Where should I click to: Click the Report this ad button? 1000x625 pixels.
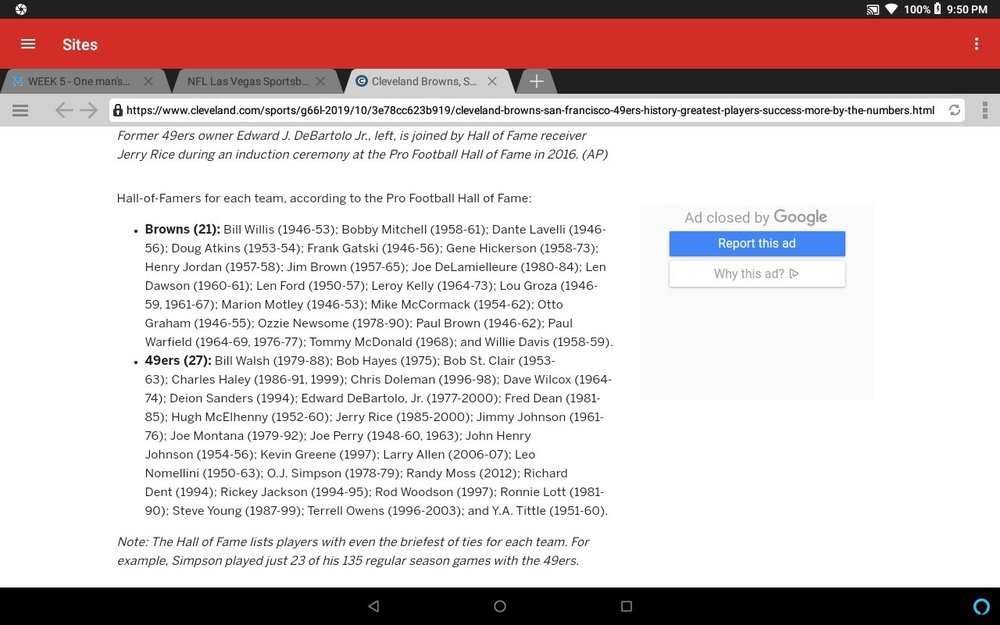[x=757, y=244]
